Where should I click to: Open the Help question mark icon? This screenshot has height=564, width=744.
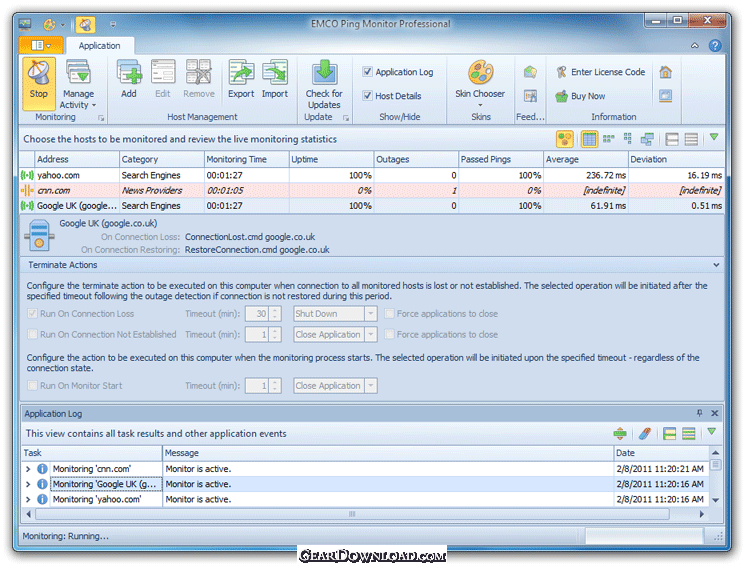tap(715, 46)
